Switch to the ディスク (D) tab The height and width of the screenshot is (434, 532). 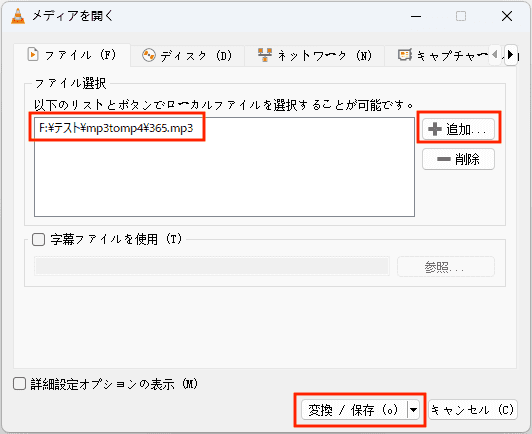(x=187, y=55)
